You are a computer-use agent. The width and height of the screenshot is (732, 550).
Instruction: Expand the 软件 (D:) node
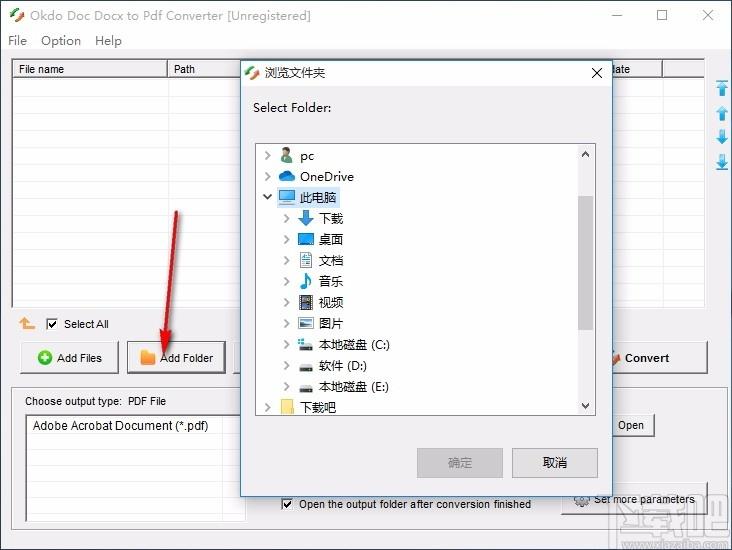point(287,366)
